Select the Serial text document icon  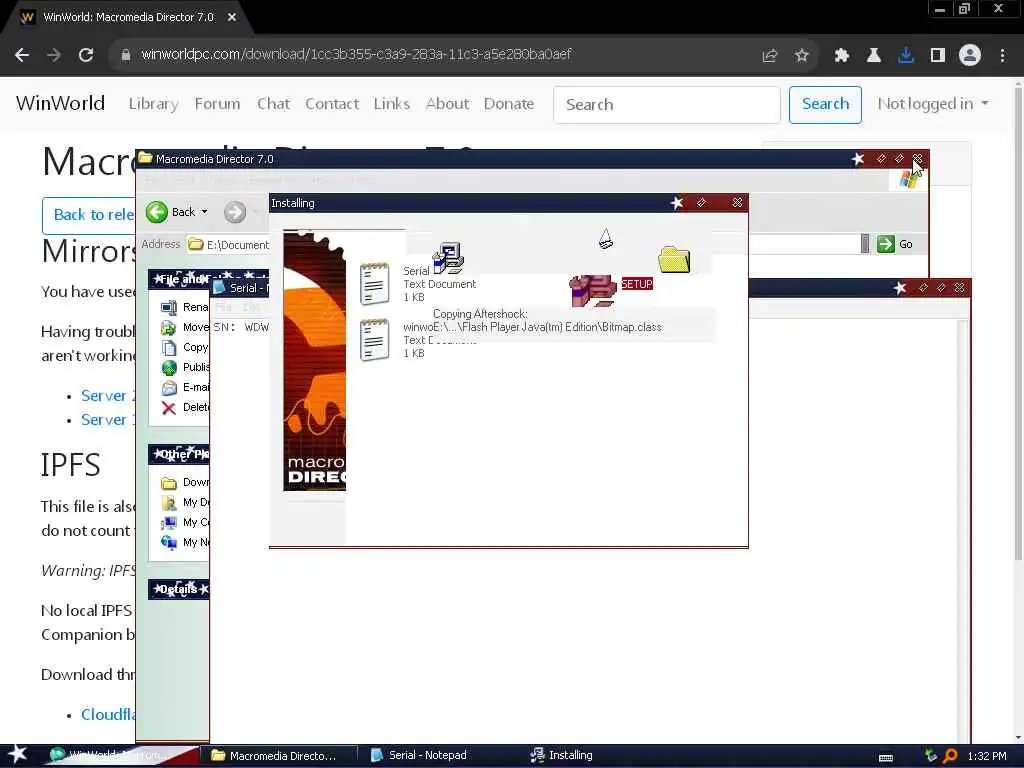tap(374, 284)
